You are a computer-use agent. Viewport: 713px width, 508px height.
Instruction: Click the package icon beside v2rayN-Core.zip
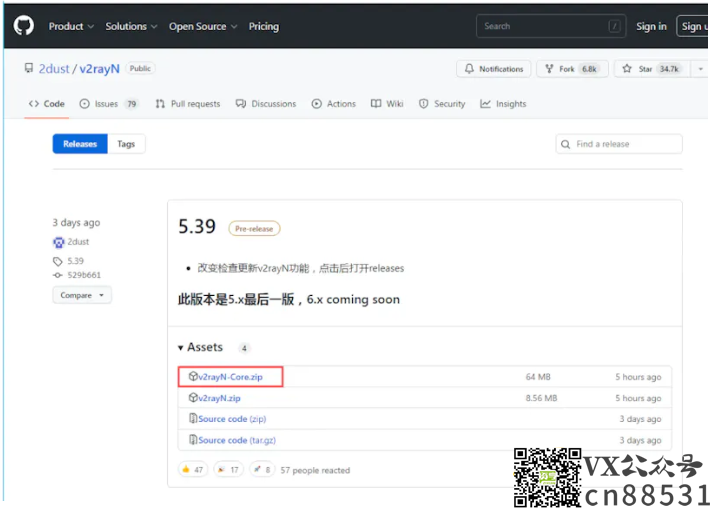193,376
